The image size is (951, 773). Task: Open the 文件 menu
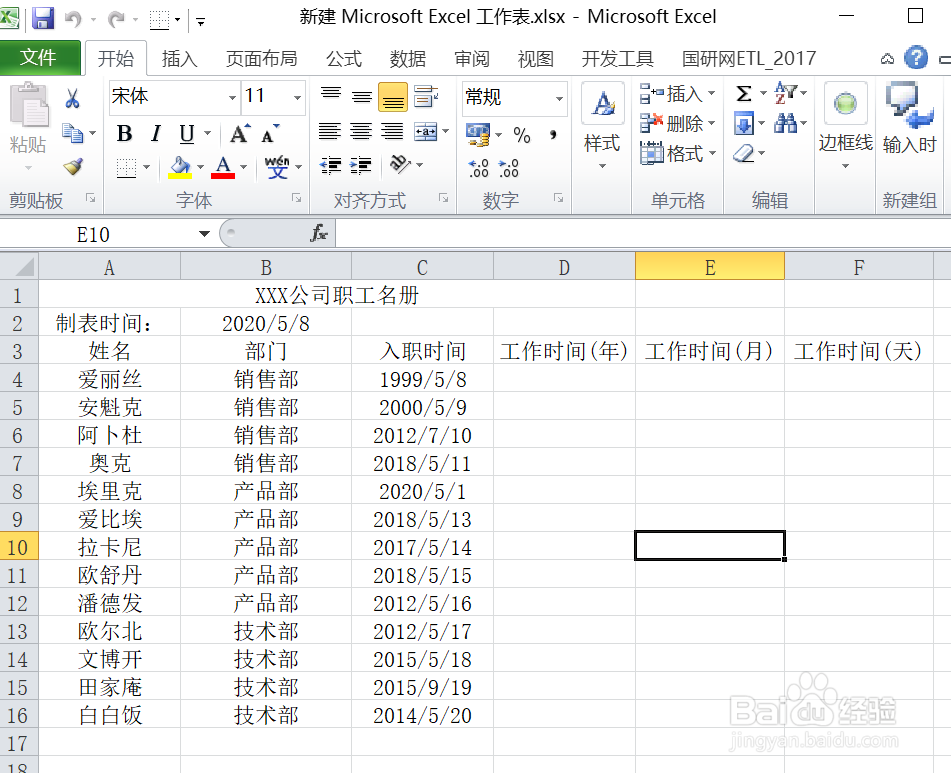tap(41, 58)
